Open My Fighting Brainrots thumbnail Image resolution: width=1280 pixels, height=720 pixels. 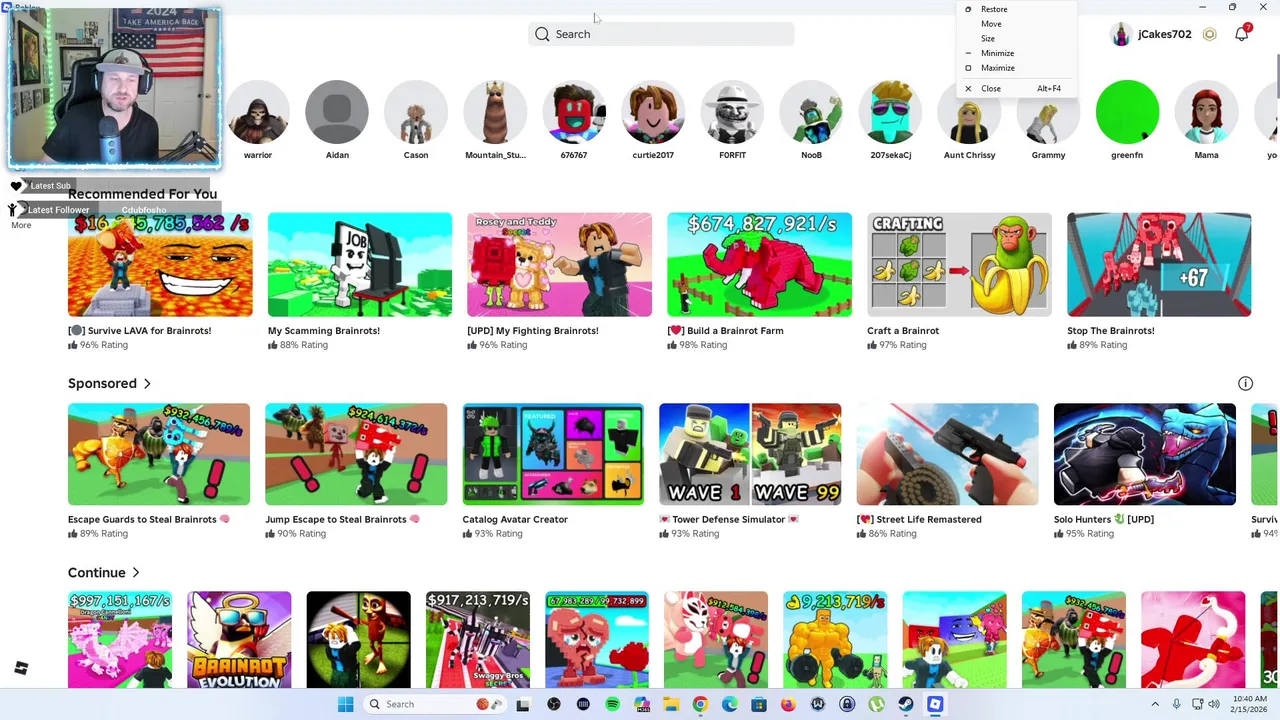pyautogui.click(x=559, y=265)
